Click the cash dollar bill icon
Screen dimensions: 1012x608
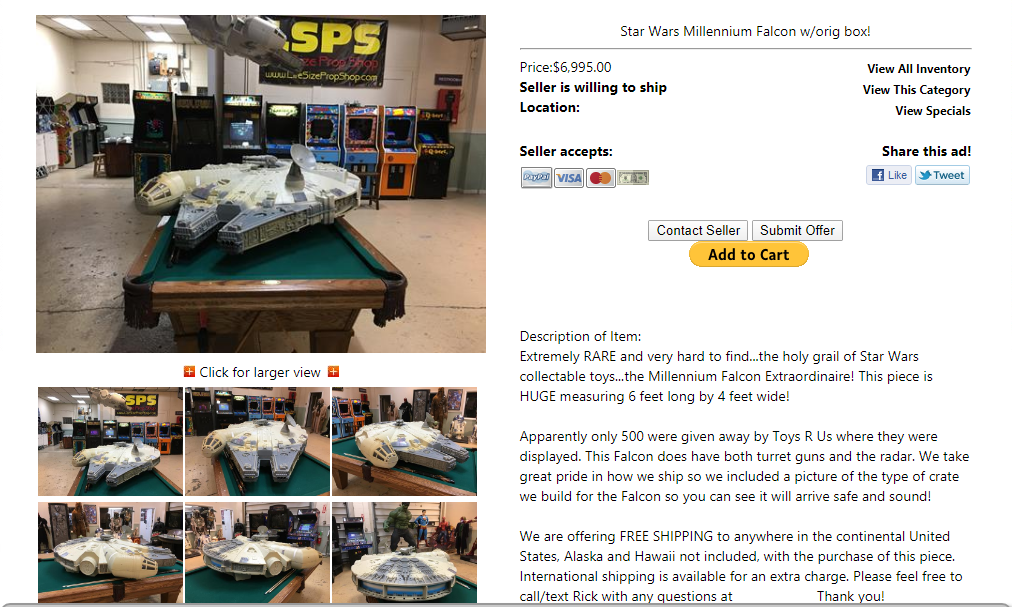632,177
